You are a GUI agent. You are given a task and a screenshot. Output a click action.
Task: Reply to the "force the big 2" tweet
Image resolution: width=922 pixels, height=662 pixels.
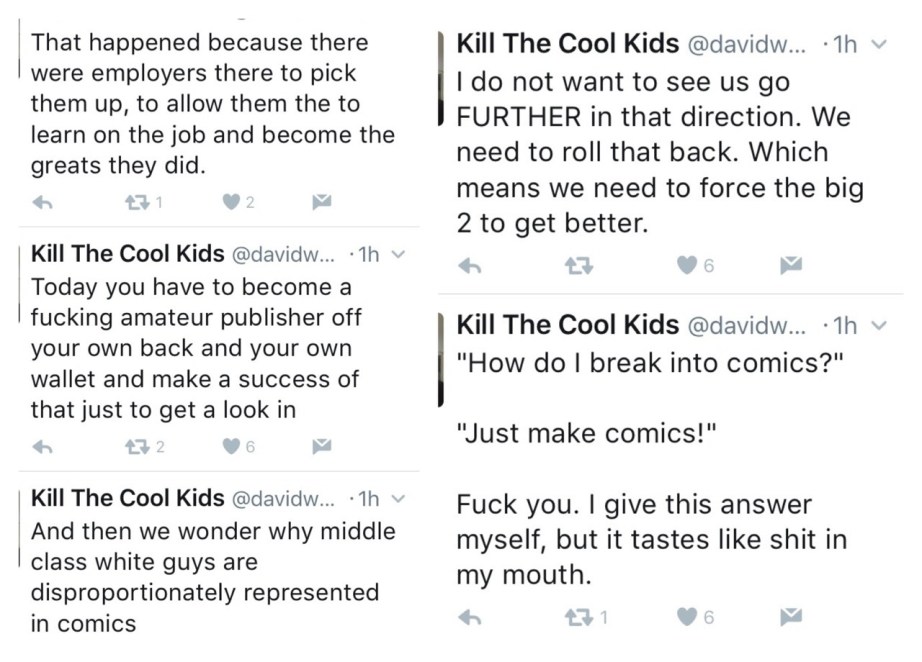(468, 266)
